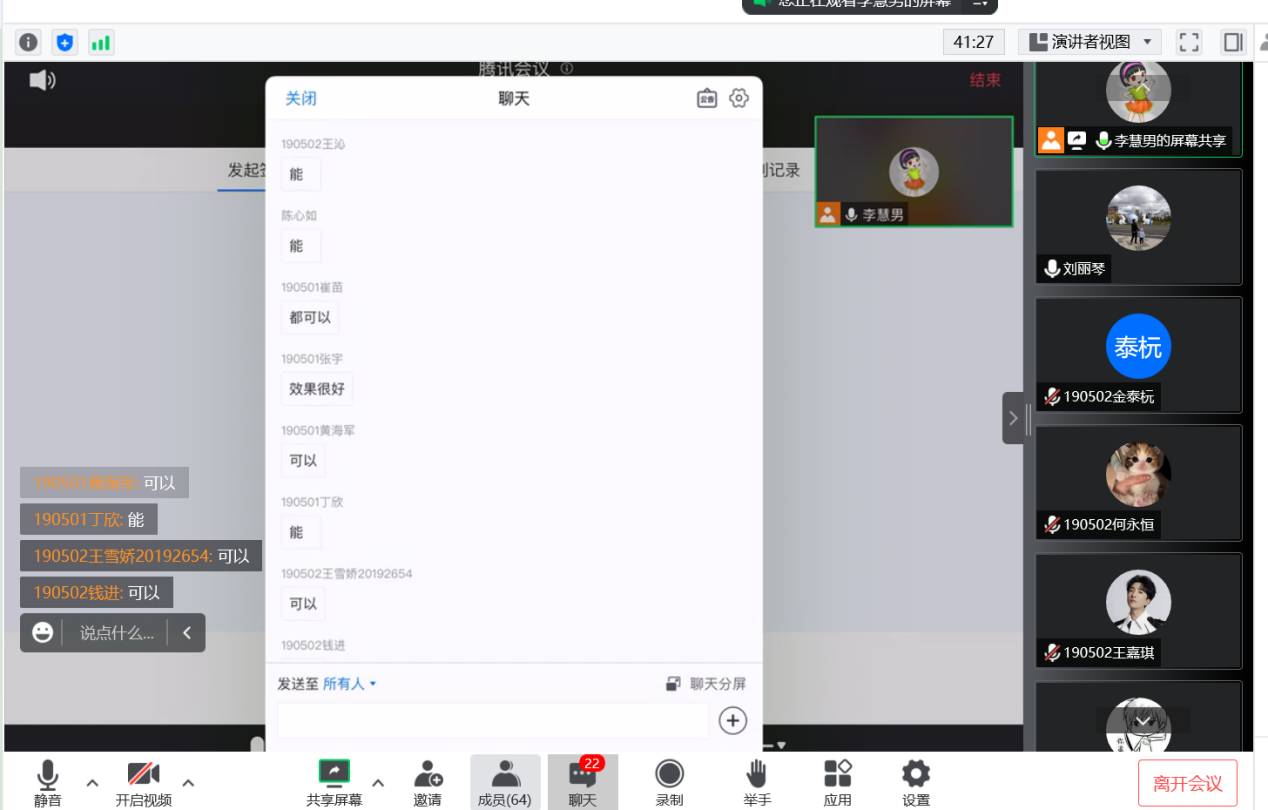
Task: Open the 成员(64) members panel
Action: click(505, 781)
